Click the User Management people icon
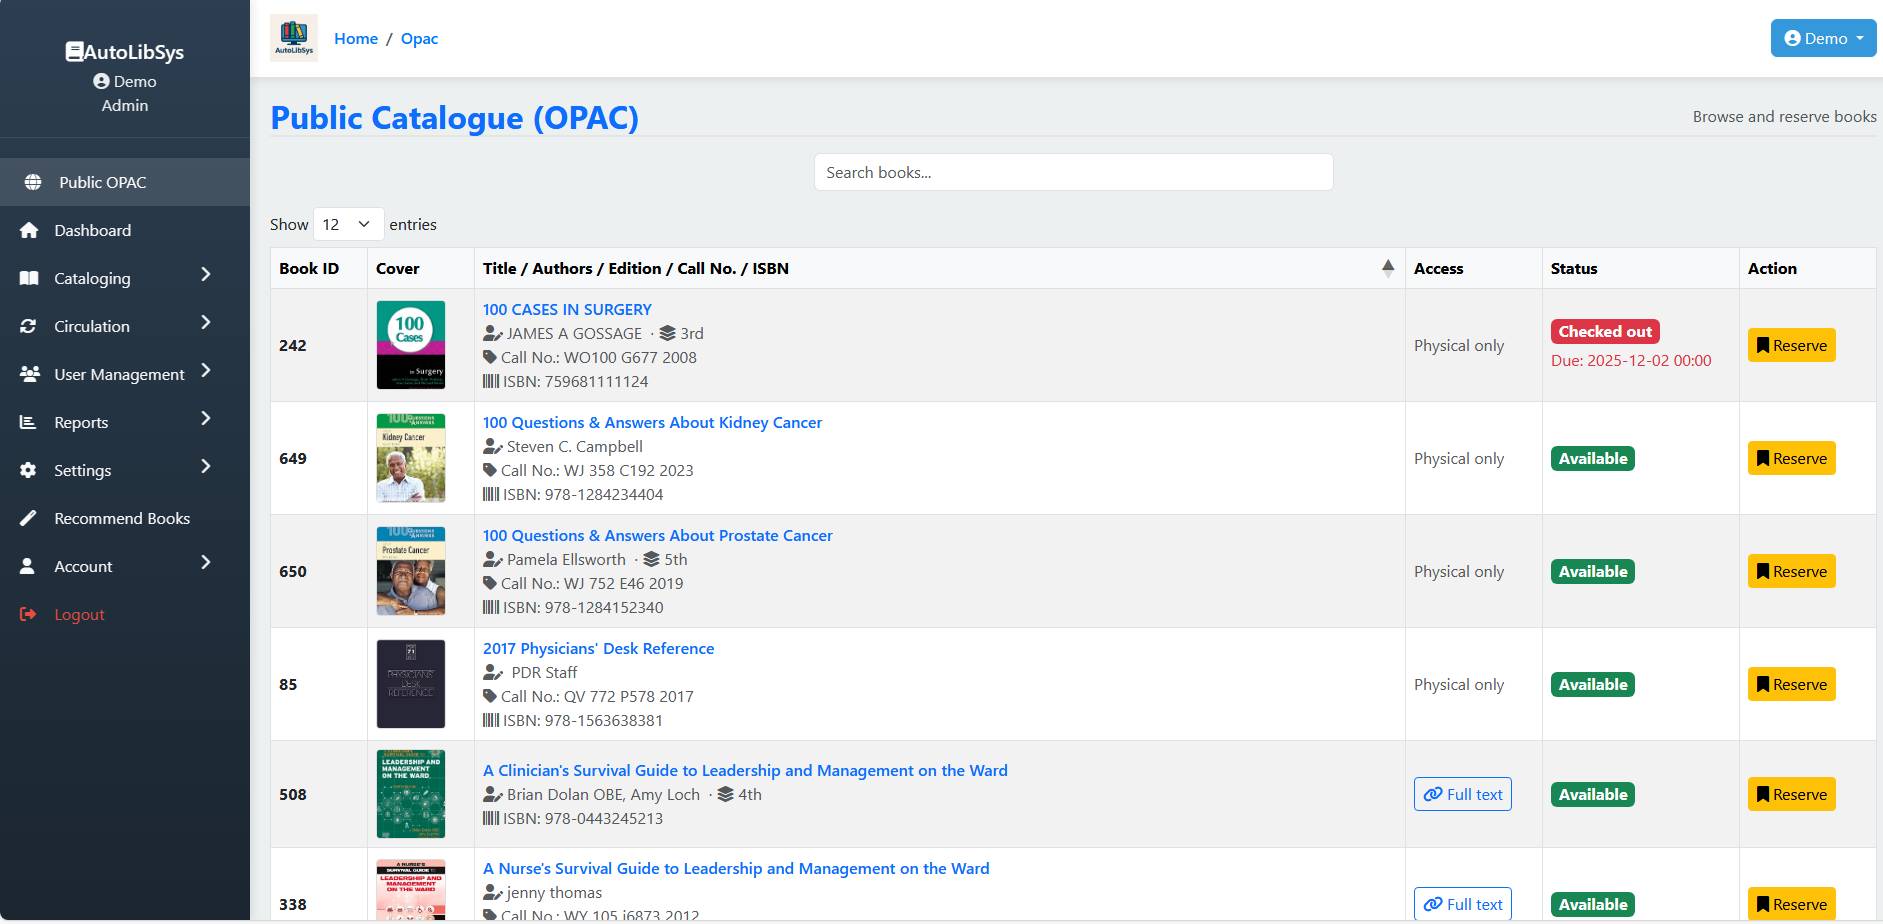This screenshot has width=1883, height=924. click(x=29, y=374)
